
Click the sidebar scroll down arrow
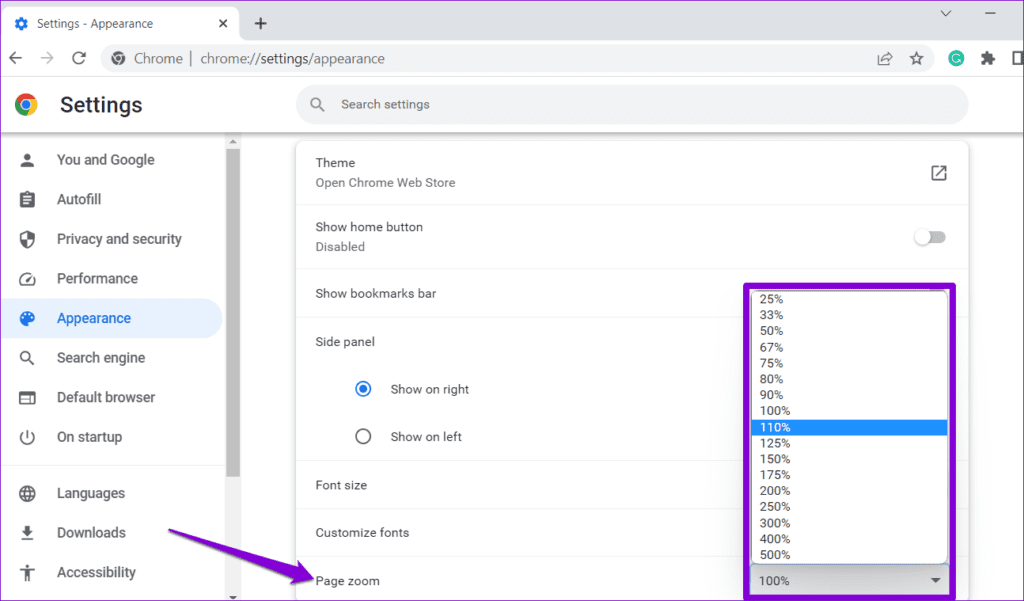click(x=232, y=596)
